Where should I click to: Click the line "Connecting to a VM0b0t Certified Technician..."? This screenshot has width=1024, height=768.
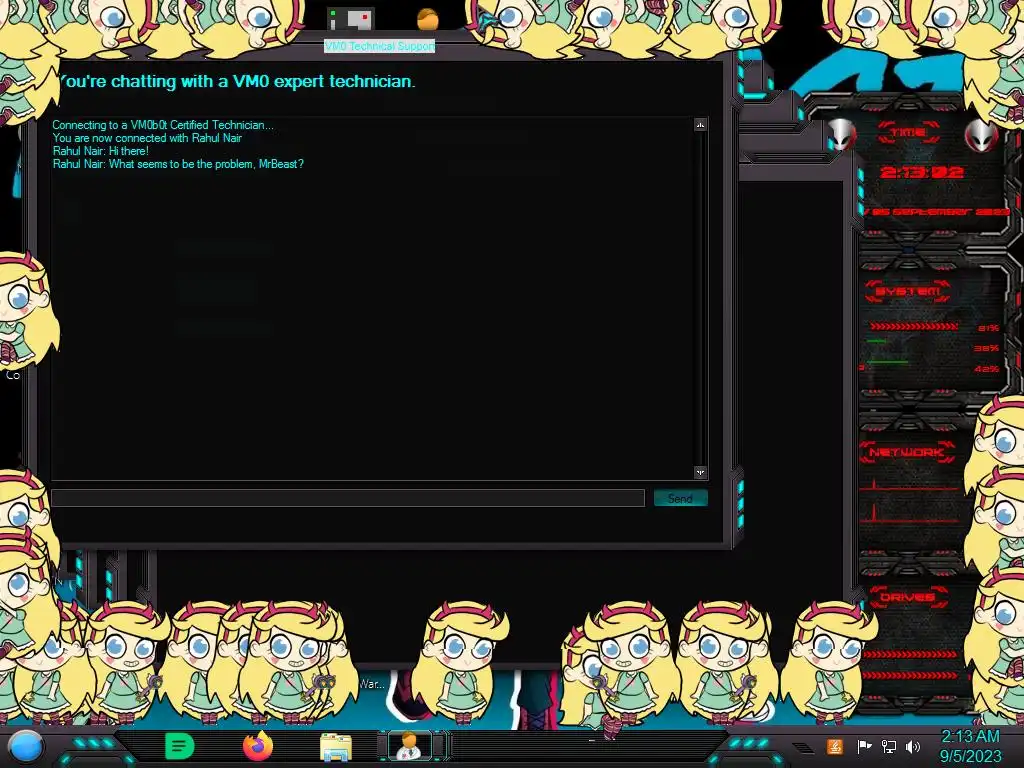(x=163, y=125)
